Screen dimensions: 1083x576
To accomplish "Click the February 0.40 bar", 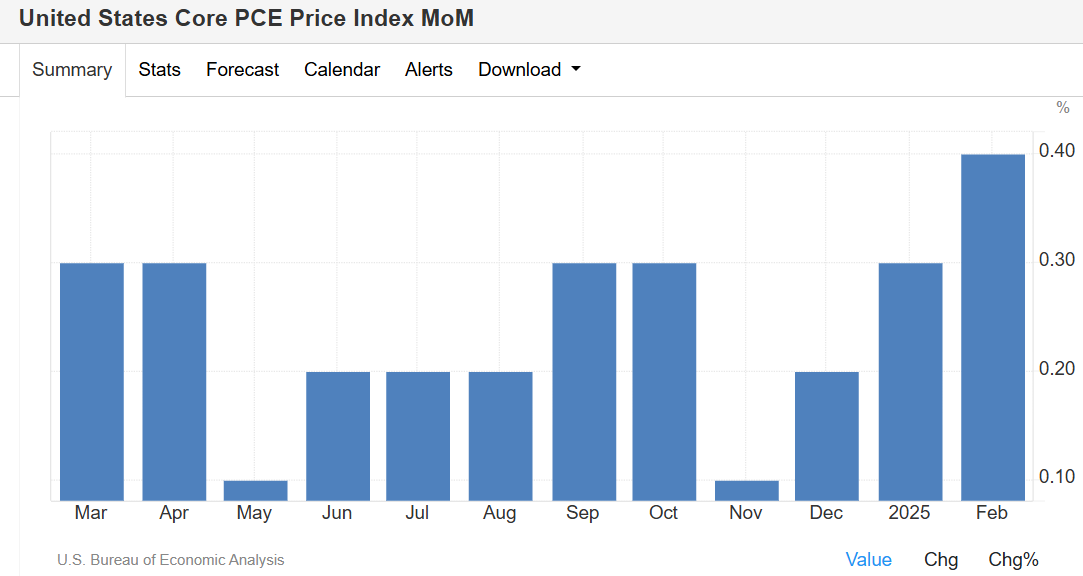I will [x=993, y=327].
